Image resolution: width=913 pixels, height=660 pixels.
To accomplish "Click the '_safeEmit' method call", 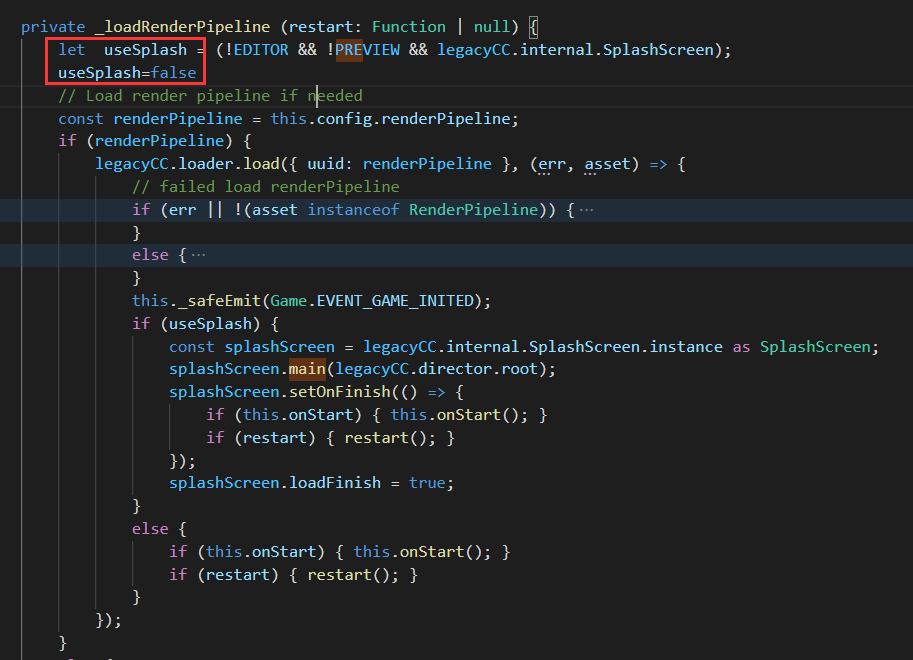I will pos(220,301).
